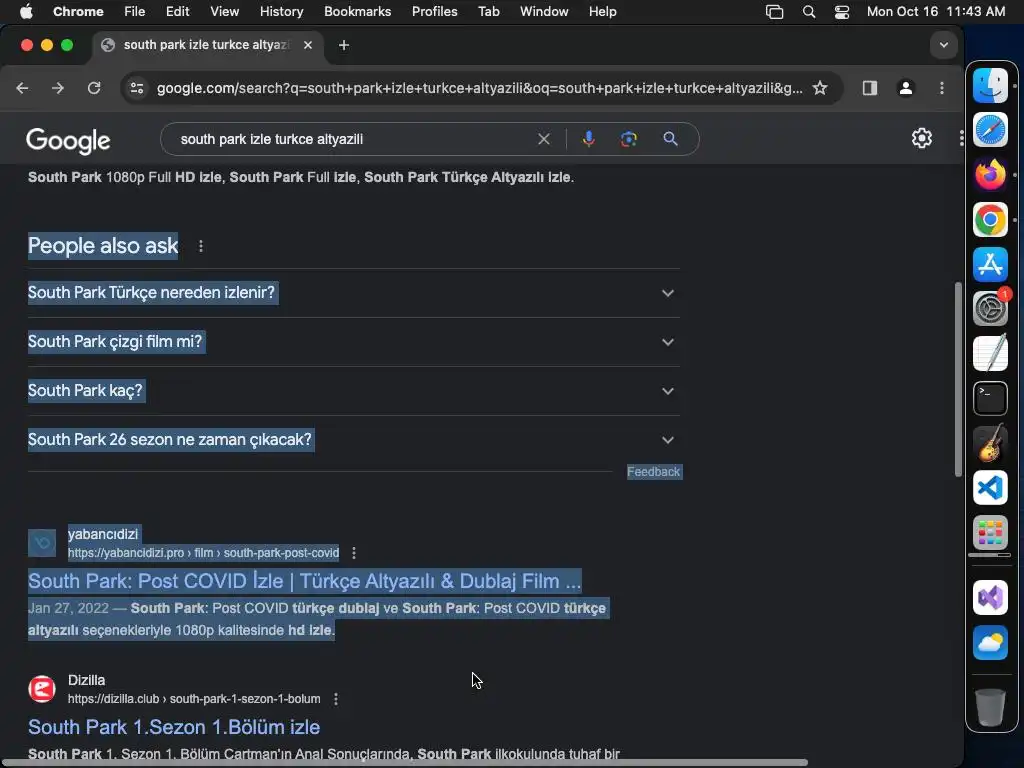Open System Settings from the Dock
This screenshot has height=768, width=1024.
tap(990, 308)
